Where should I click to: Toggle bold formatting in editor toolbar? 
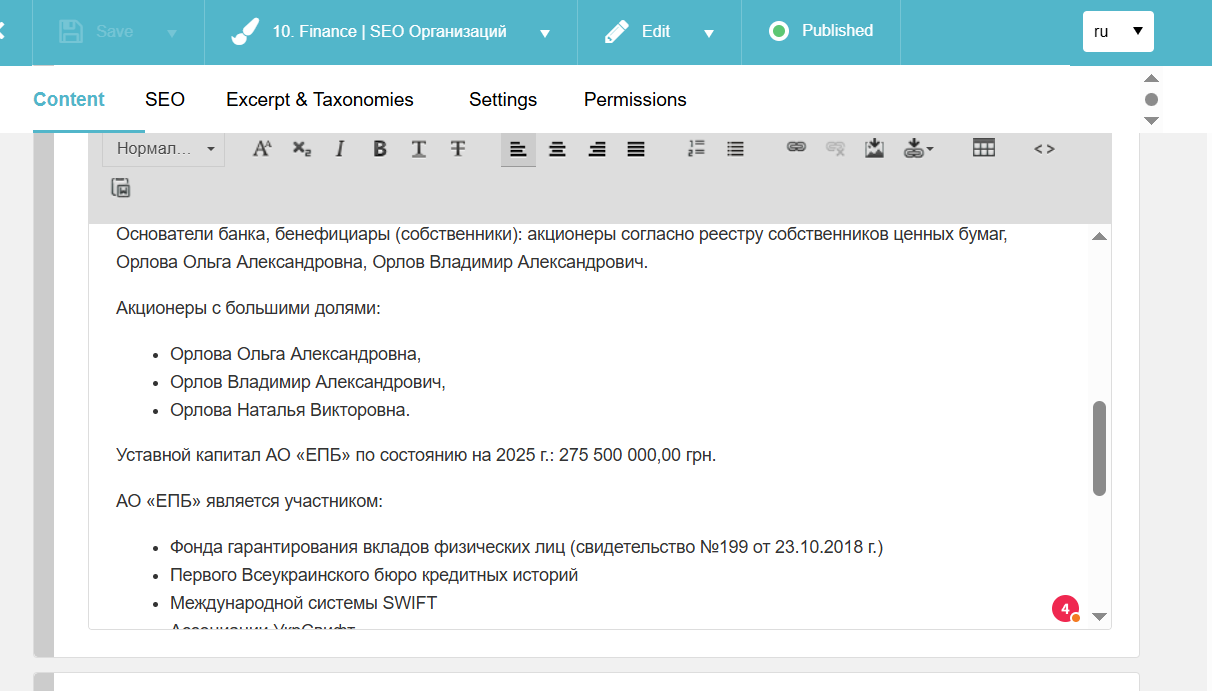[380, 149]
